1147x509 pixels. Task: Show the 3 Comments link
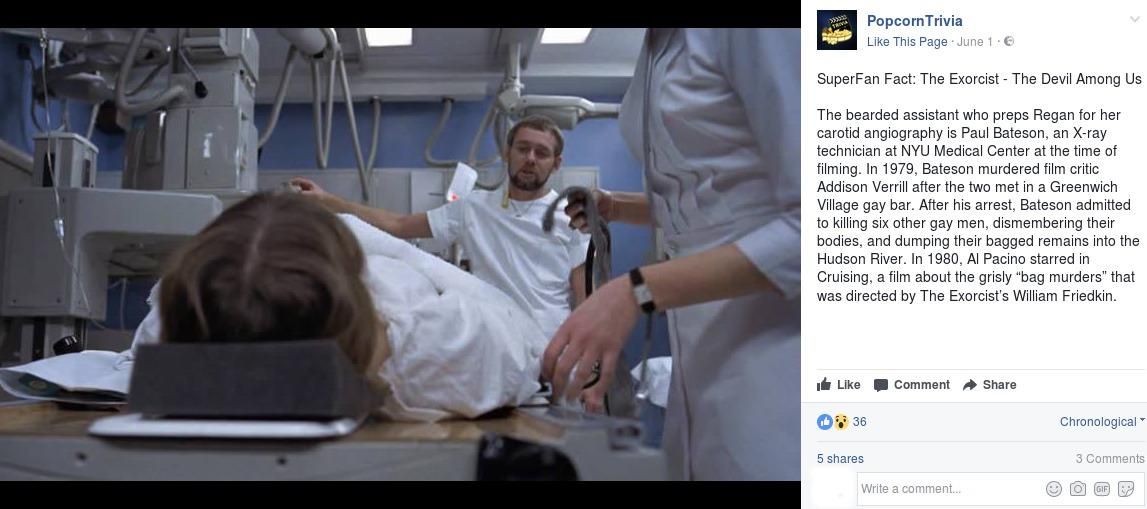click(1110, 459)
